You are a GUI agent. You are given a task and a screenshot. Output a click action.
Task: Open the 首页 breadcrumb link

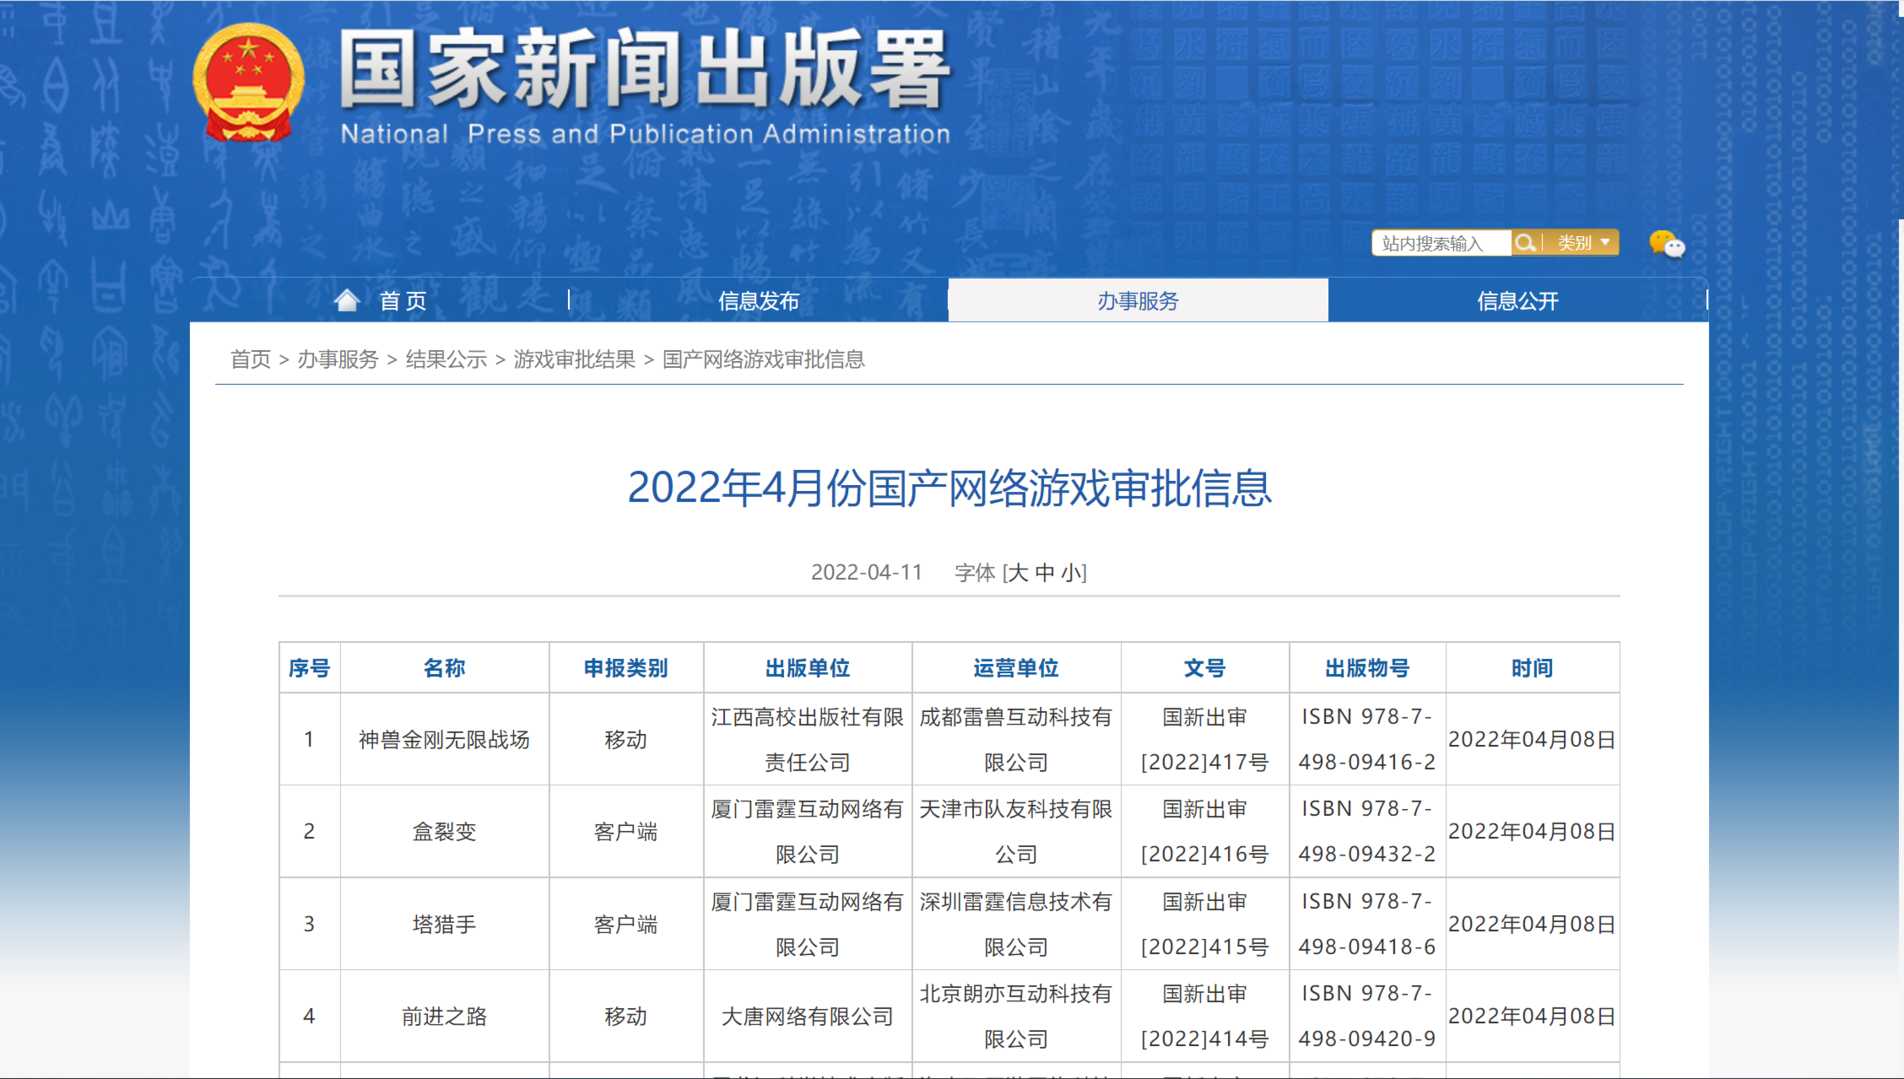pyautogui.click(x=250, y=359)
